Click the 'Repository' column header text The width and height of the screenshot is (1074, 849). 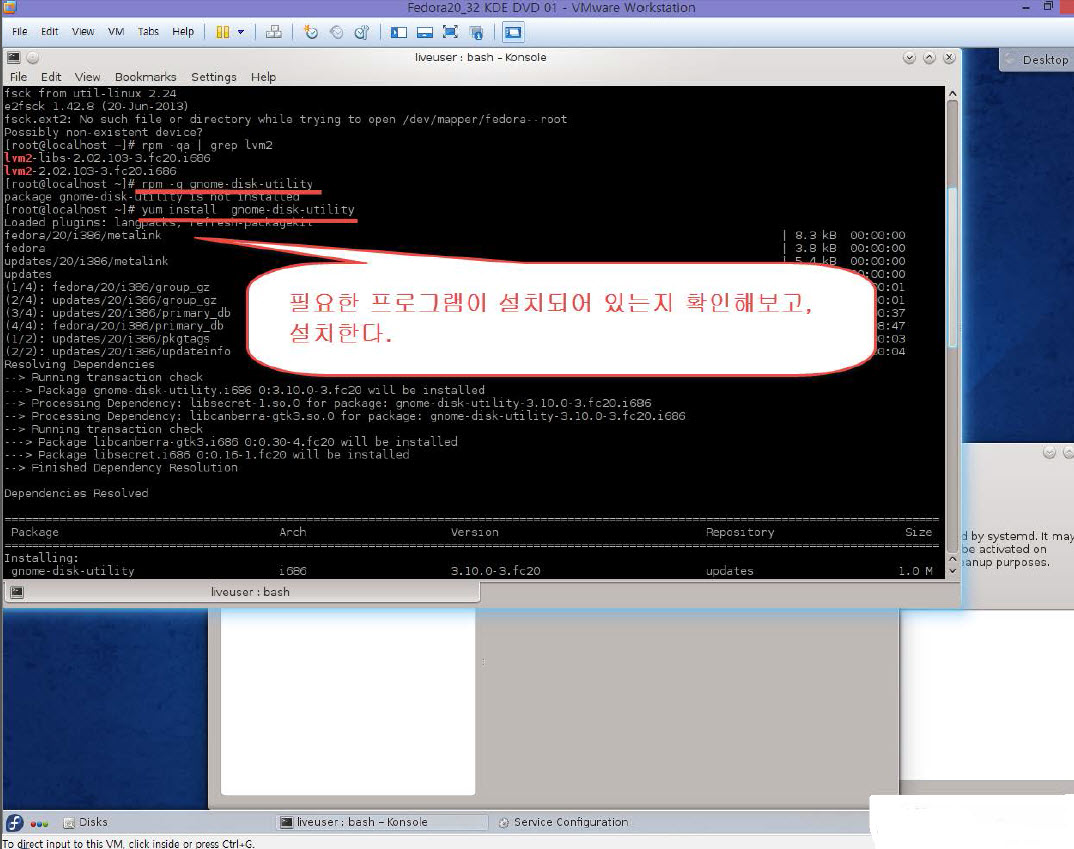coord(740,532)
